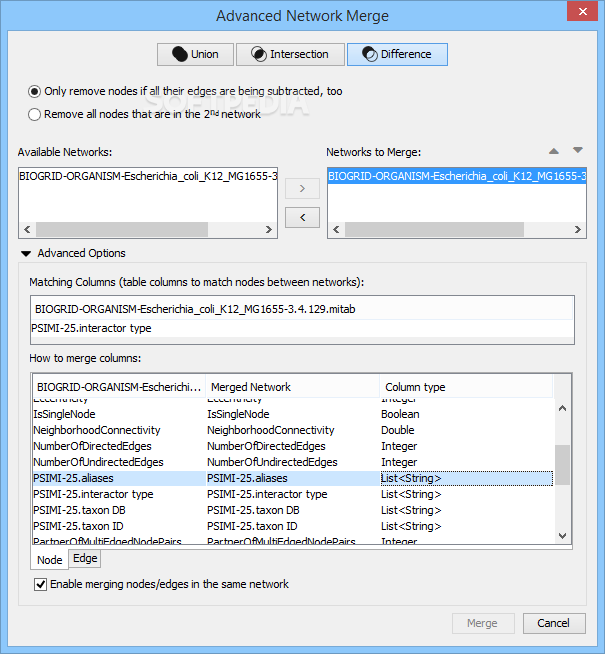Select PSIMI-25.taxon ID source row
Image resolution: width=605 pixels, height=654 pixels.
click(119, 526)
